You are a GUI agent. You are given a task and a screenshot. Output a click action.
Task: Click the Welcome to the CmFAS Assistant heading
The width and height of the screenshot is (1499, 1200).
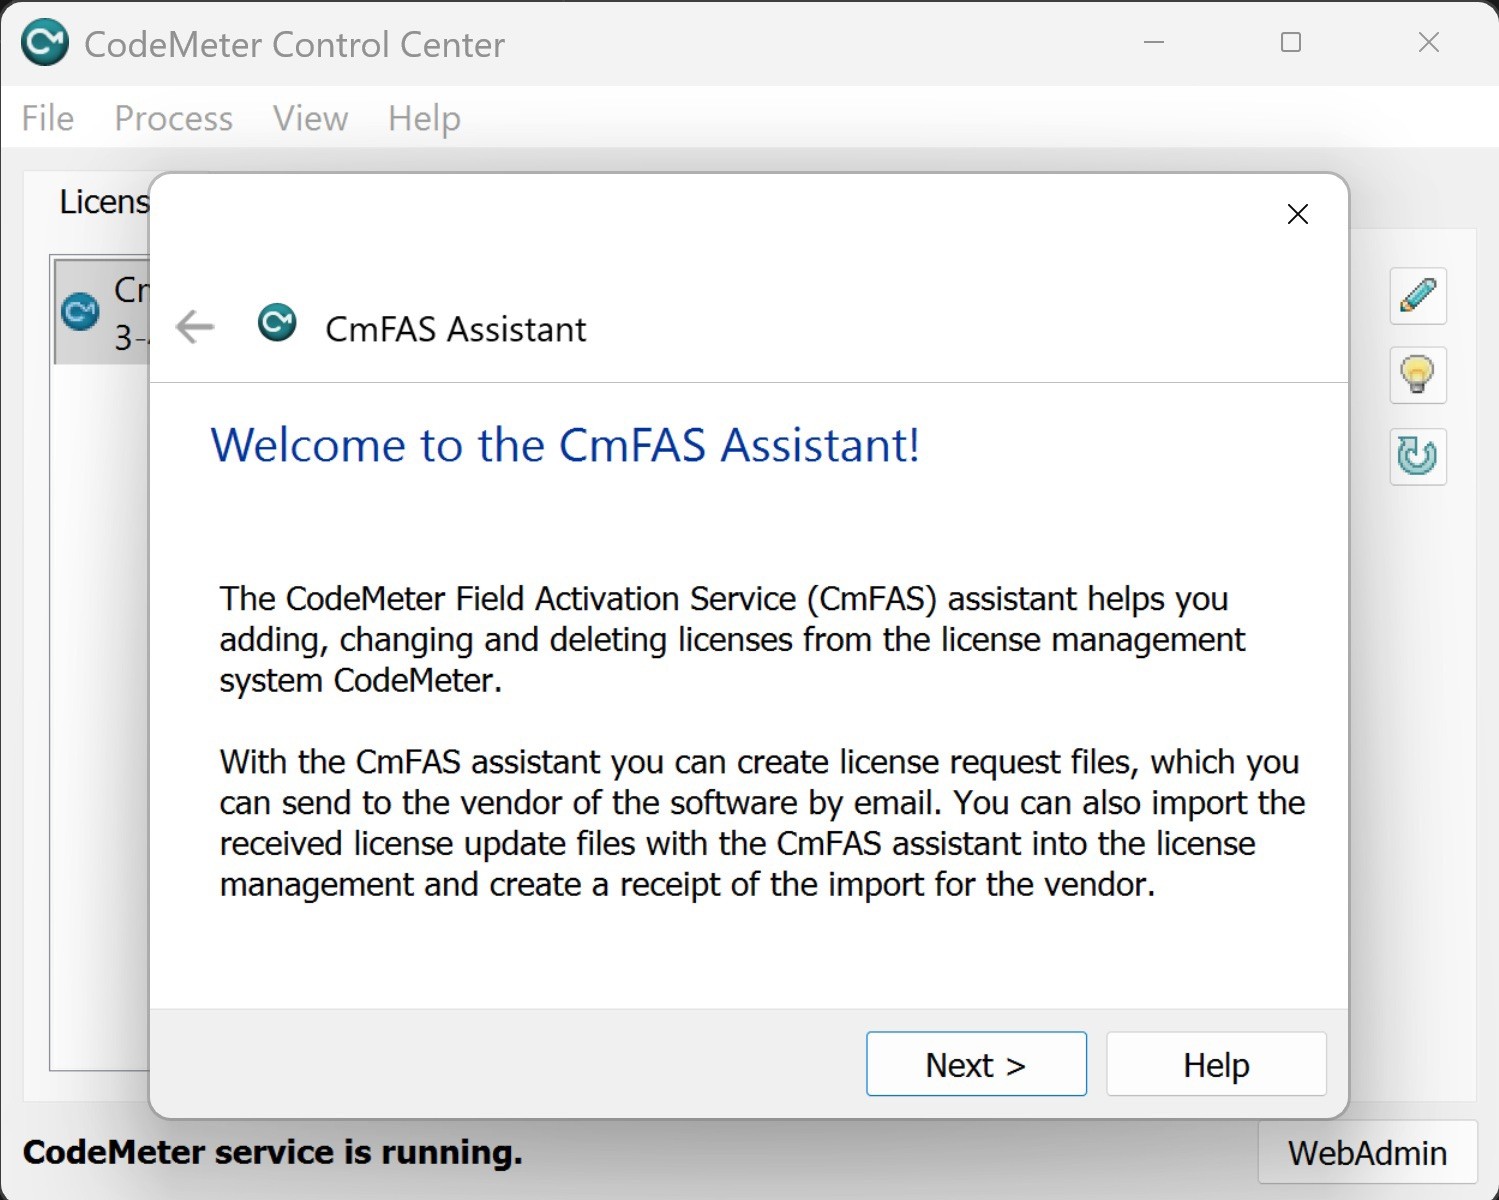pyautogui.click(x=565, y=445)
